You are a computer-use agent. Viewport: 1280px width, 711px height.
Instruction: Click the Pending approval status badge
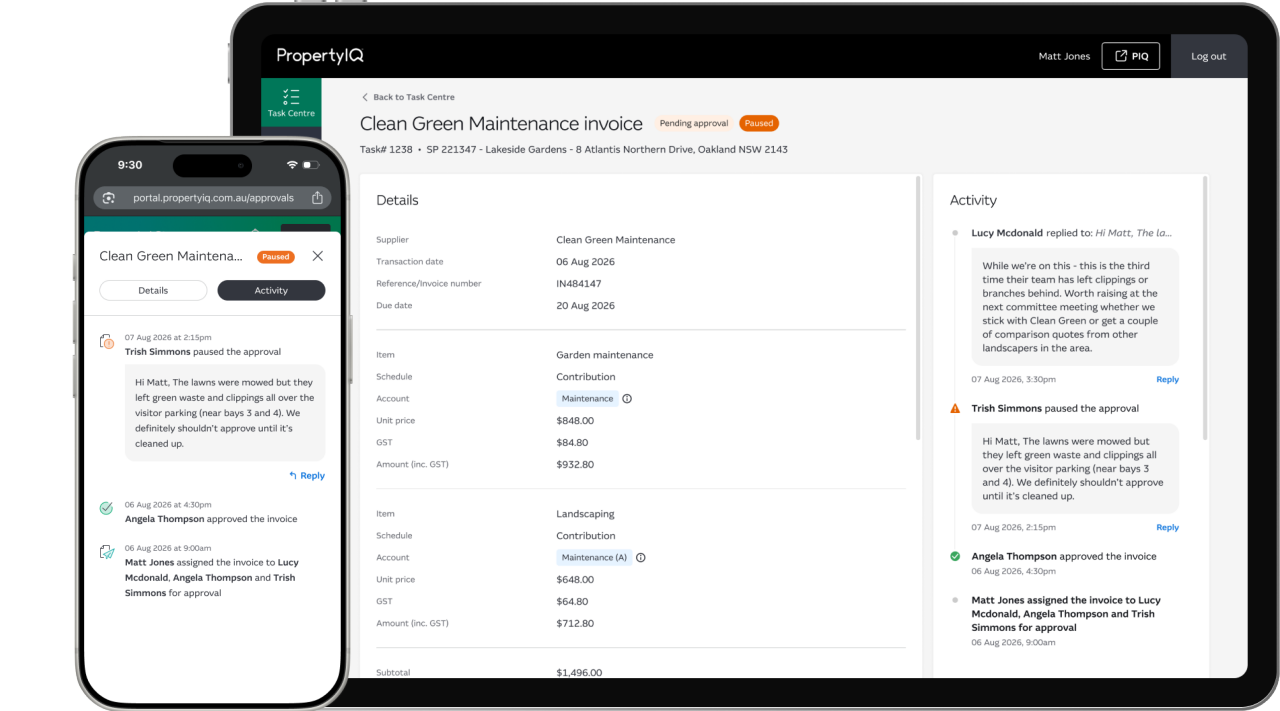[694, 124]
